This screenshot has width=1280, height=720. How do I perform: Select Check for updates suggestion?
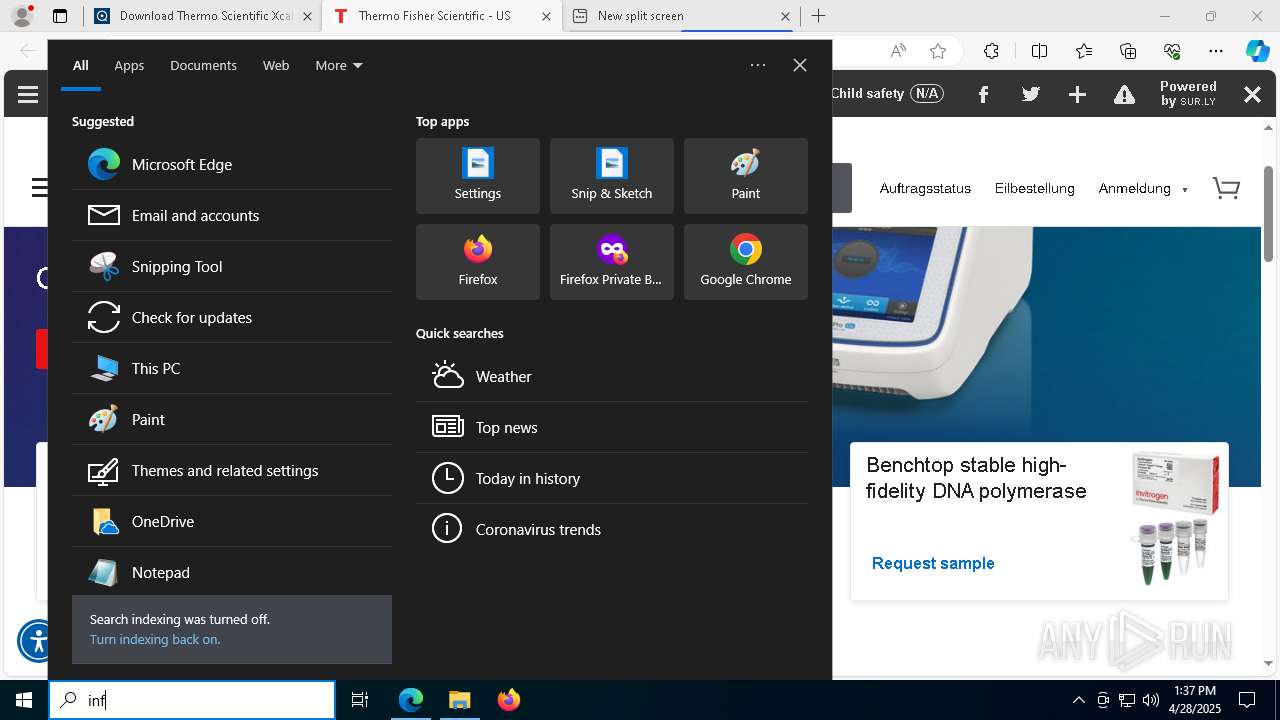[232, 317]
